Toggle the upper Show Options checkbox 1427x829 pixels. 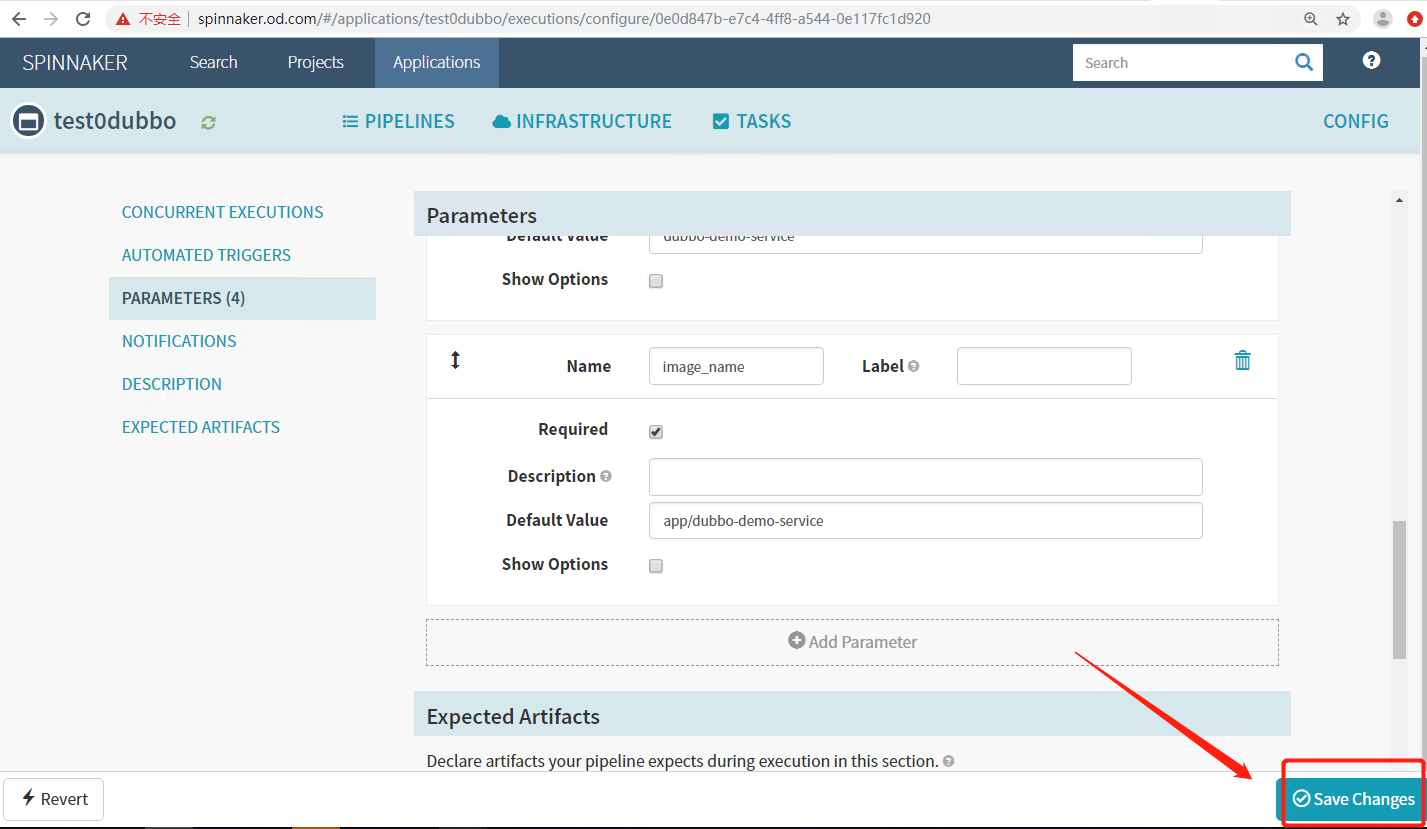[x=656, y=281]
